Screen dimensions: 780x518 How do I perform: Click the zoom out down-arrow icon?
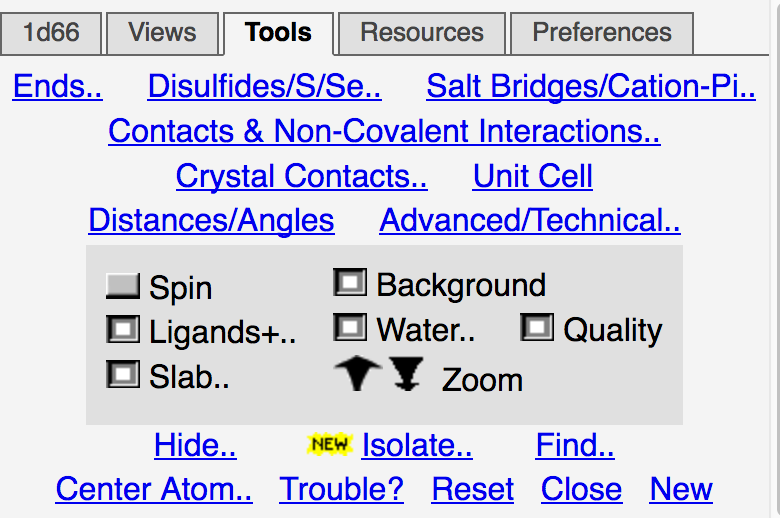pos(406,374)
